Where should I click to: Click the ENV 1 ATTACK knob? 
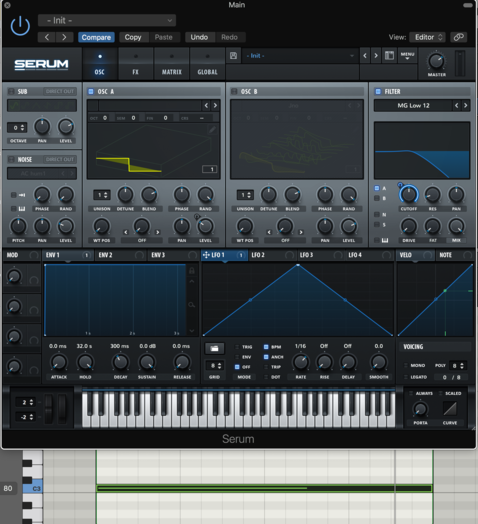pyautogui.click(x=59, y=362)
